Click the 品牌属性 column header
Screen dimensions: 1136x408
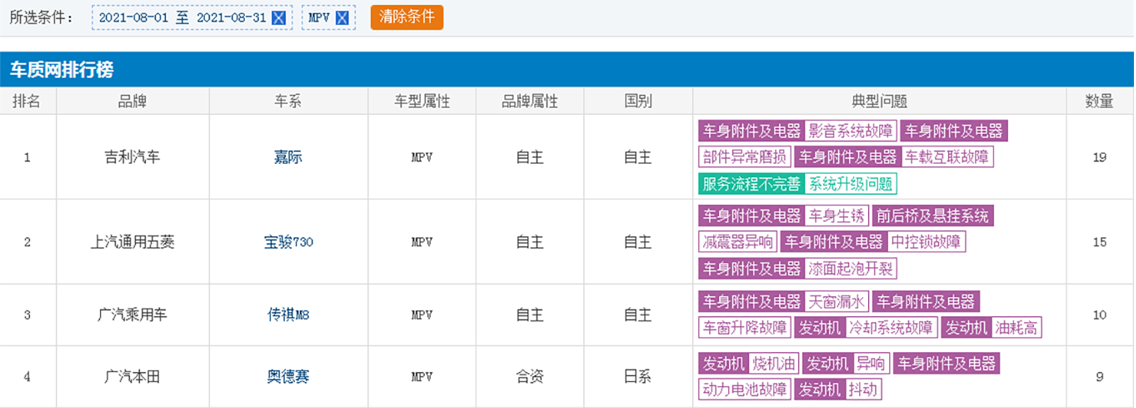(x=530, y=101)
